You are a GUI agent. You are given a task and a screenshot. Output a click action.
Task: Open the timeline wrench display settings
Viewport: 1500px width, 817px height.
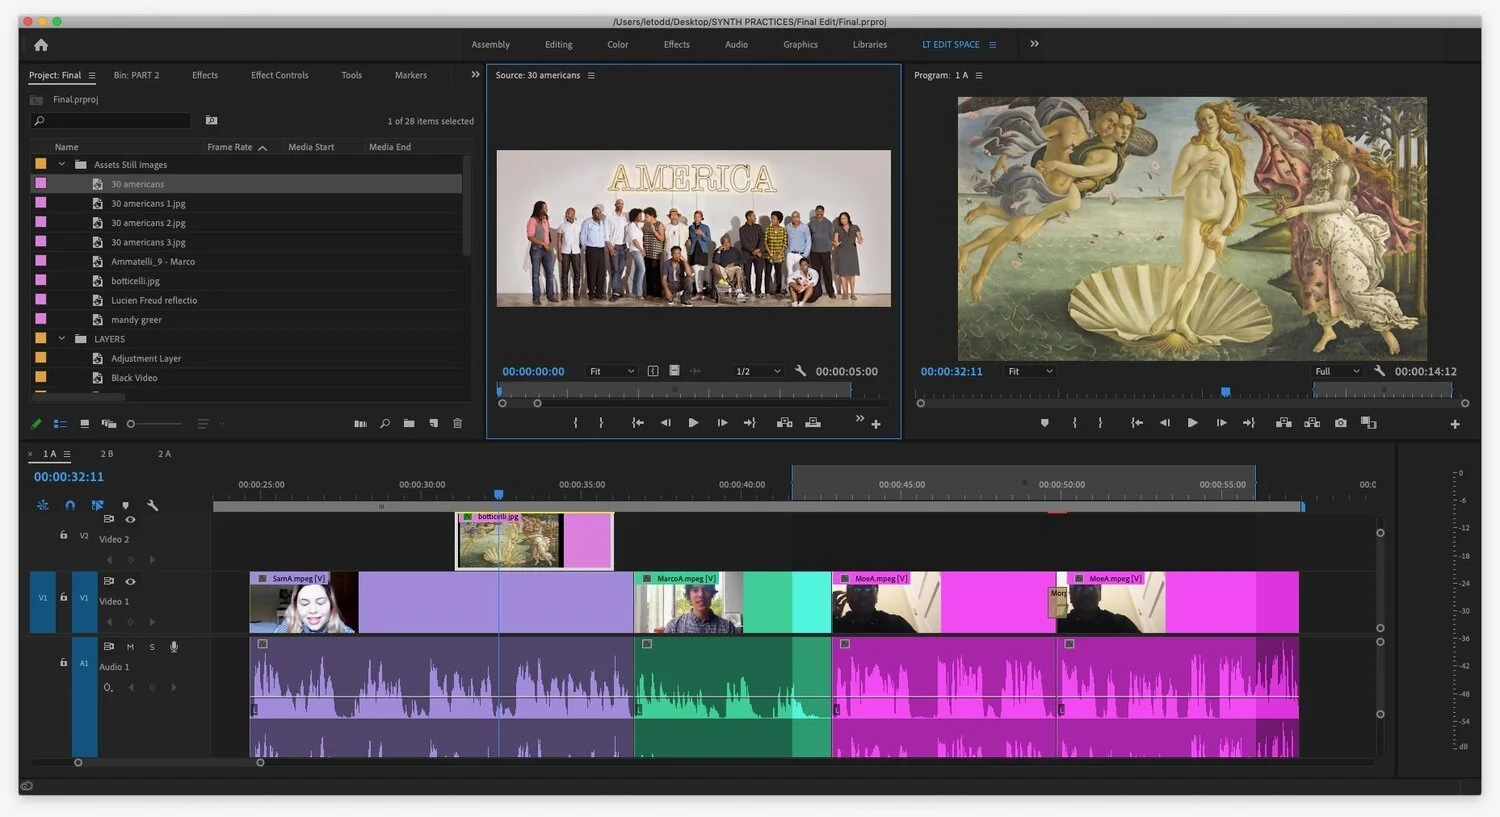click(153, 506)
